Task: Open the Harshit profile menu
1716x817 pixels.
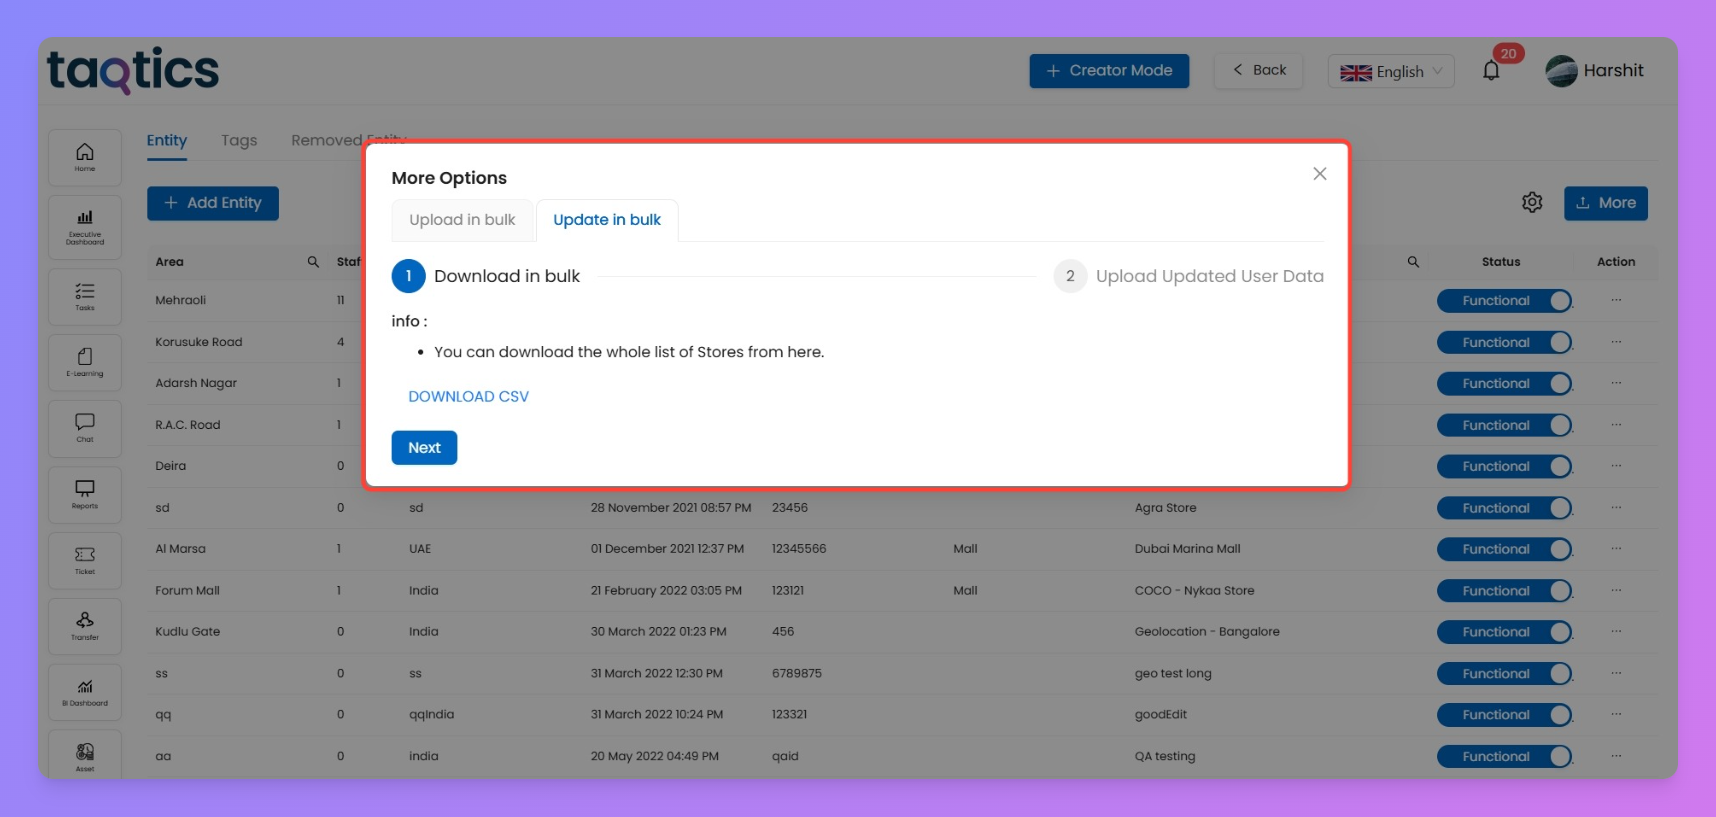Action: (x=1594, y=71)
